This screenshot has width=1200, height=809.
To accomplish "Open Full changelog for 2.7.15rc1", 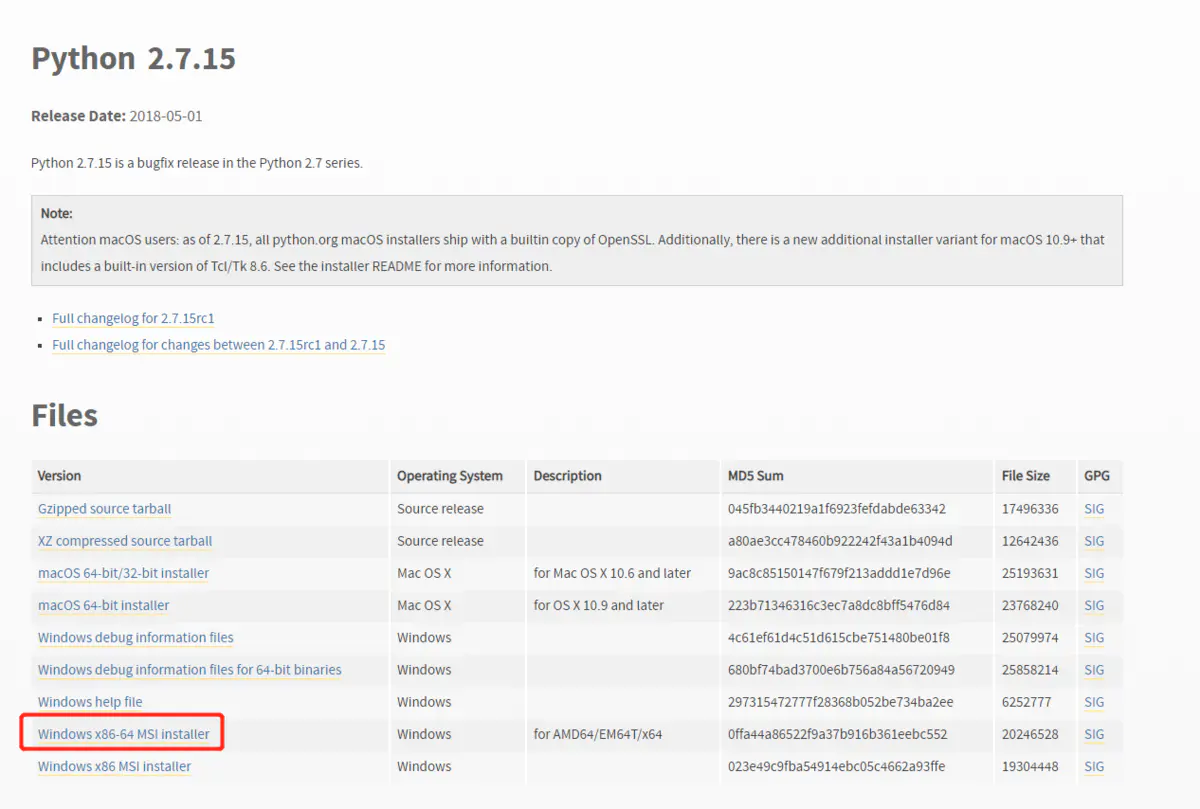I will (x=133, y=318).
